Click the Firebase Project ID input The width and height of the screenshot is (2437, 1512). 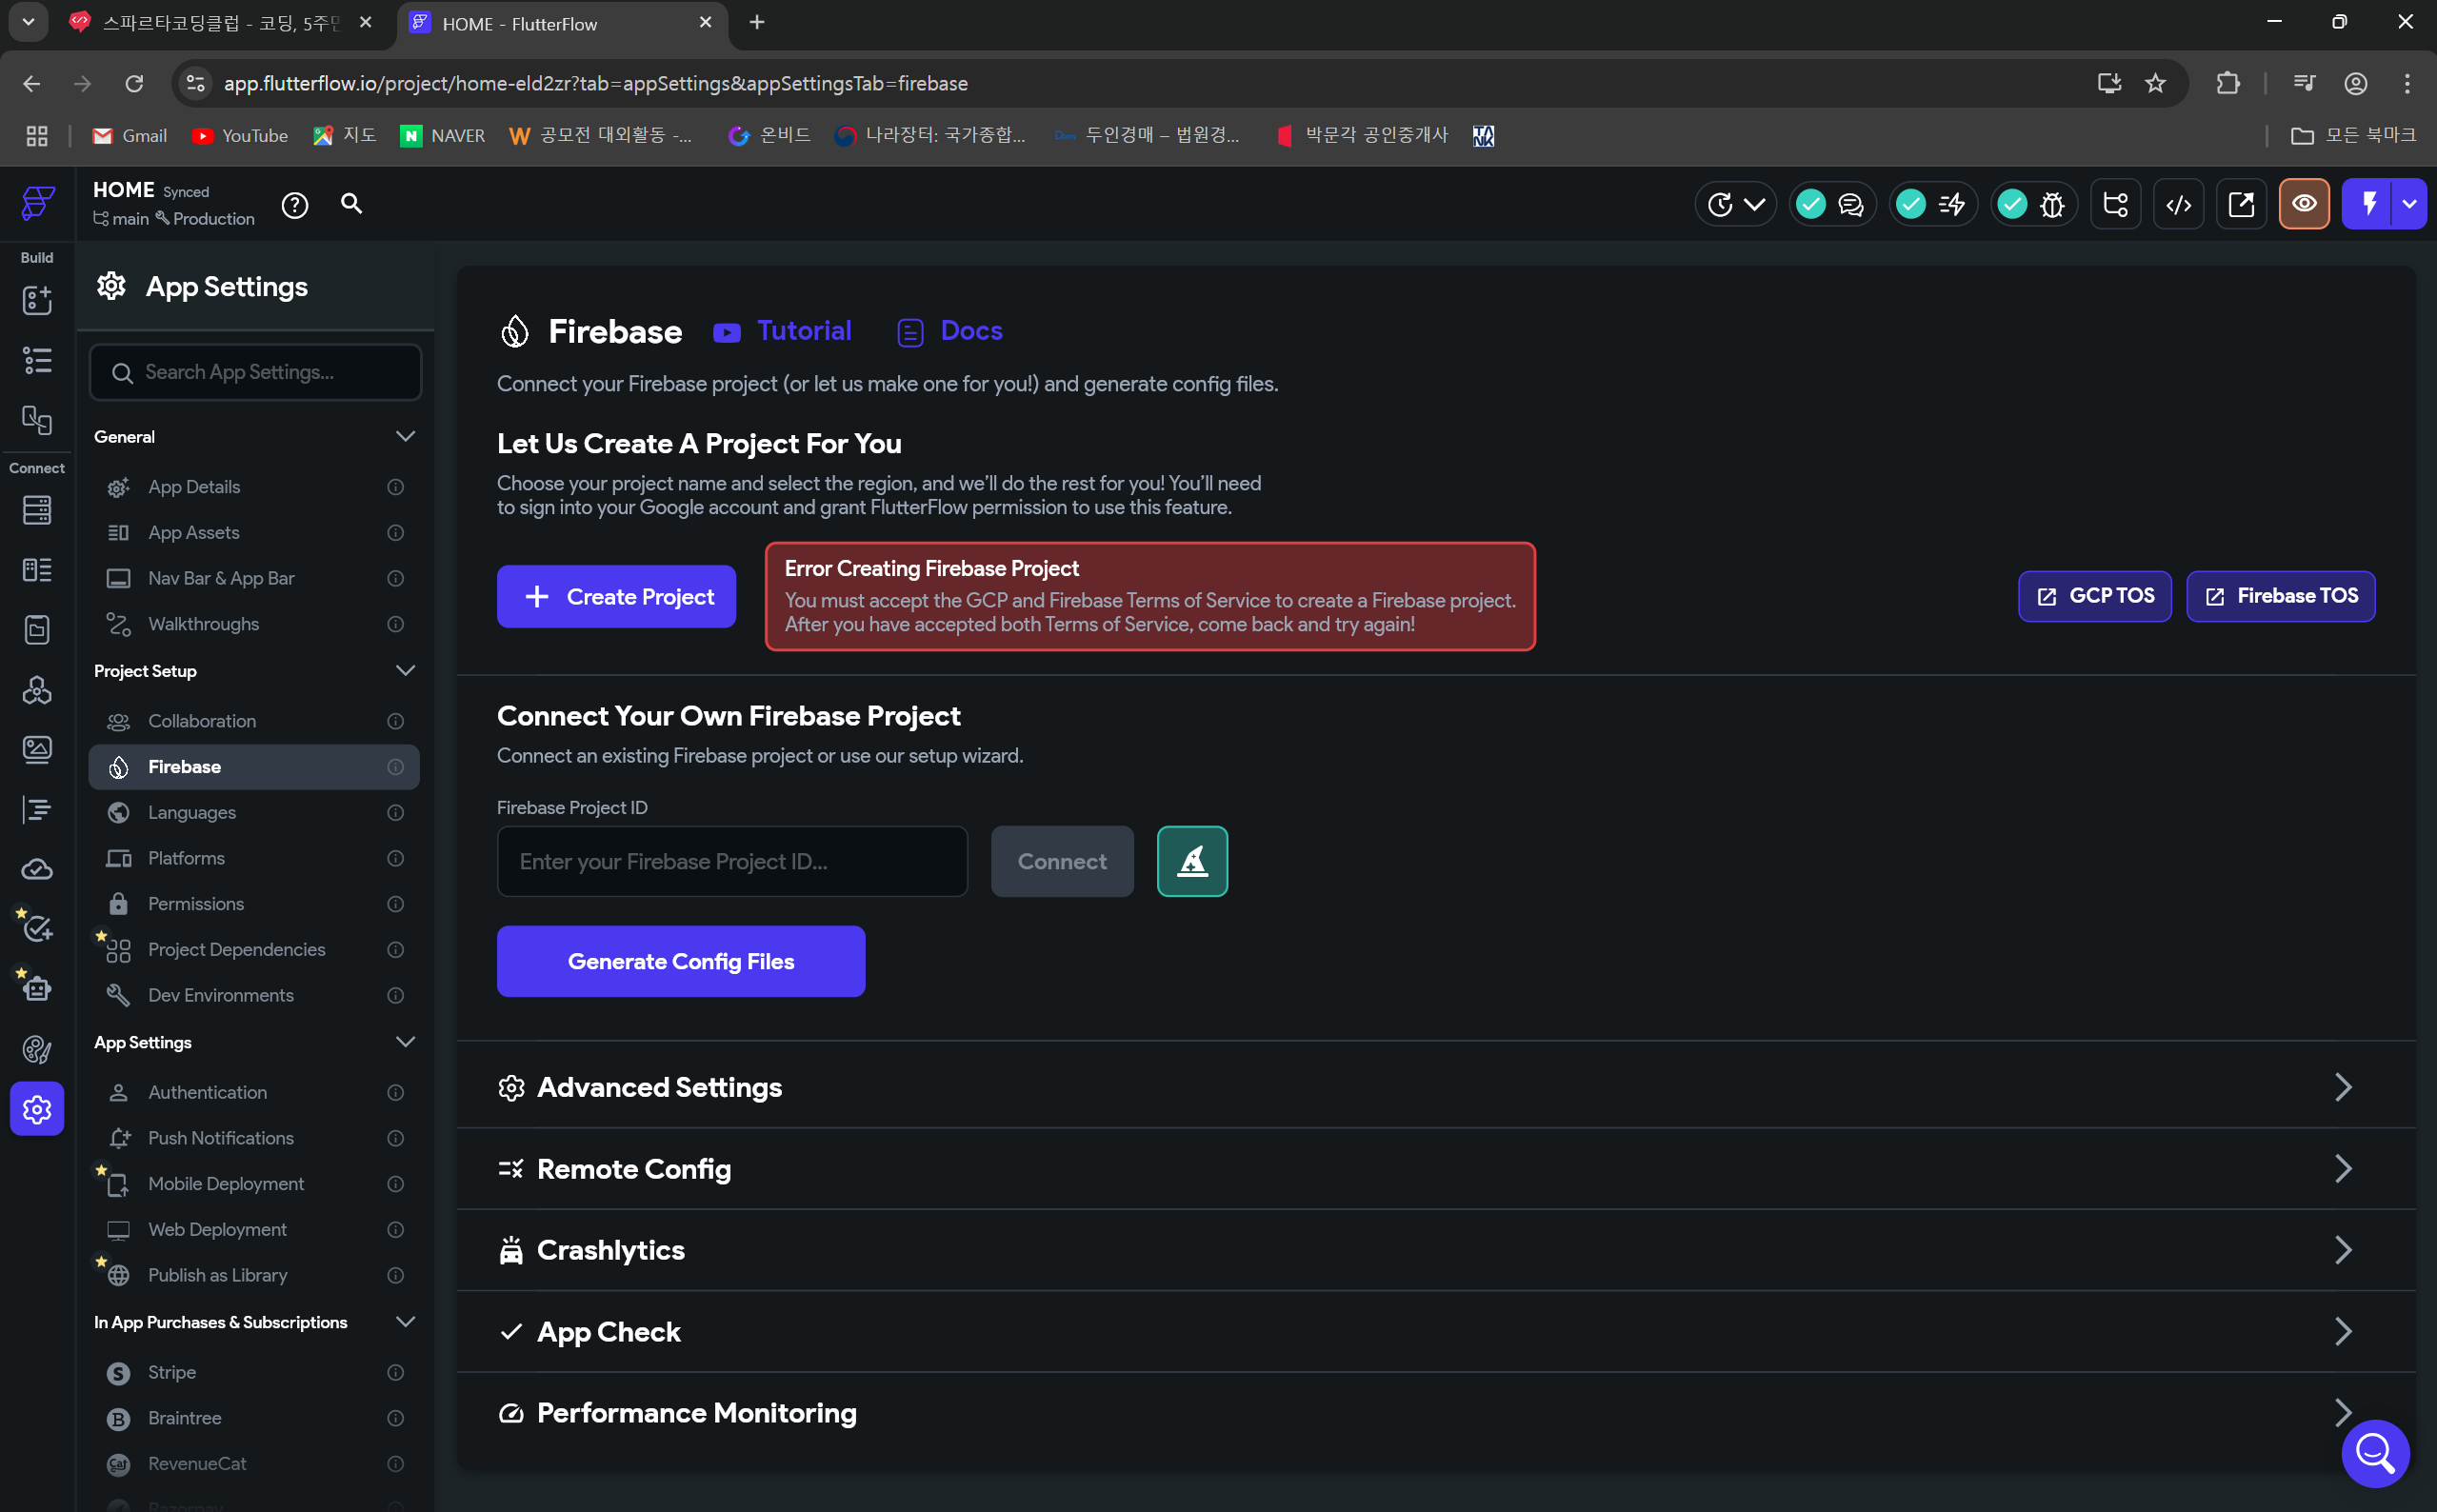pos(732,861)
